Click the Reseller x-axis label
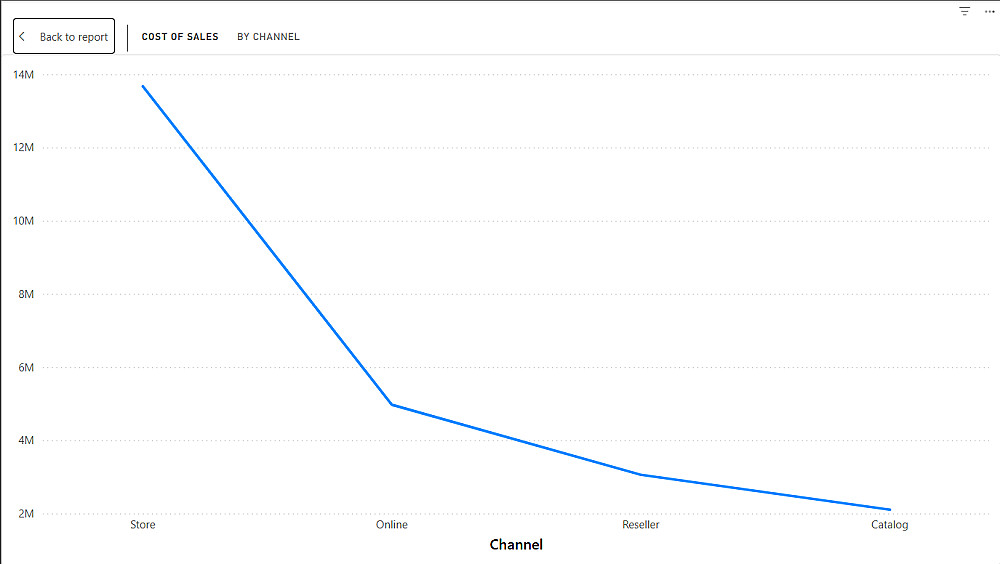The width and height of the screenshot is (1000, 564). click(x=640, y=525)
